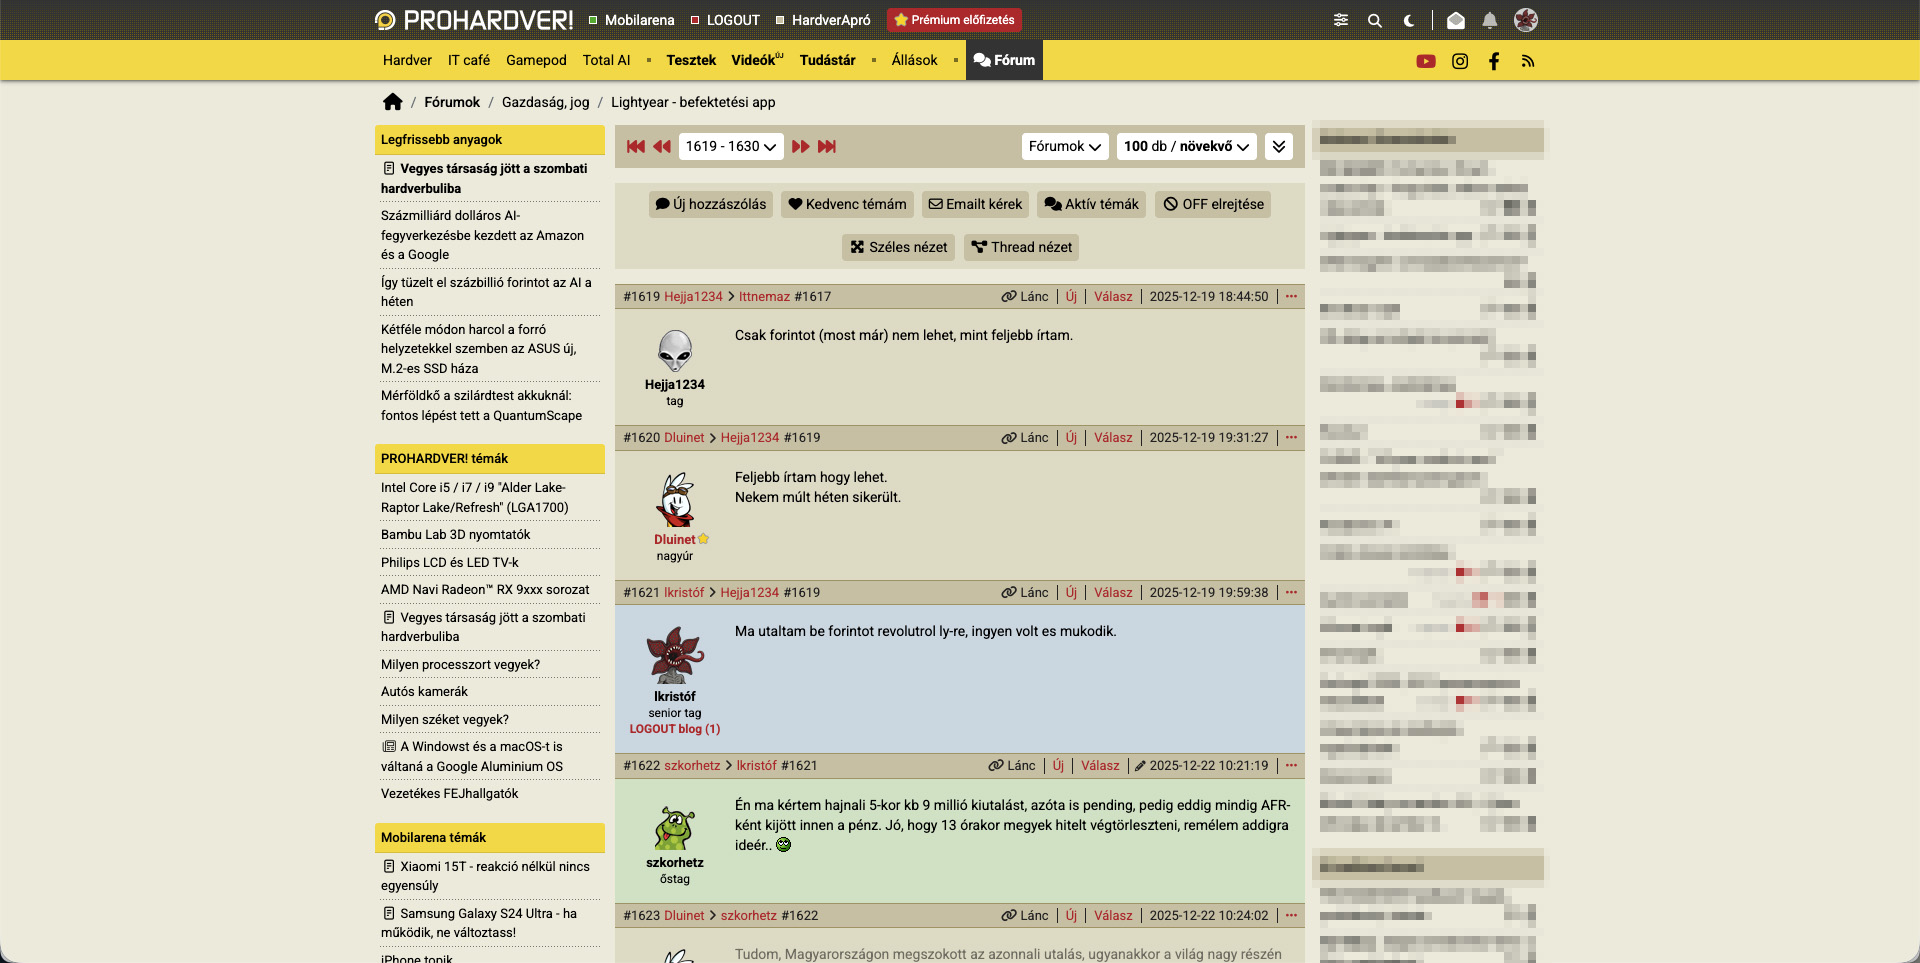This screenshot has height=963, width=1920.
Task: Open the Fórum tab
Action: click(x=1004, y=60)
